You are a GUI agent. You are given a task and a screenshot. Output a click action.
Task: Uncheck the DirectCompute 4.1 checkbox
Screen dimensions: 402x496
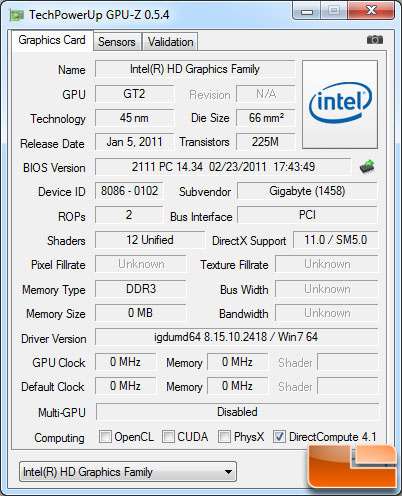[279, 436]
